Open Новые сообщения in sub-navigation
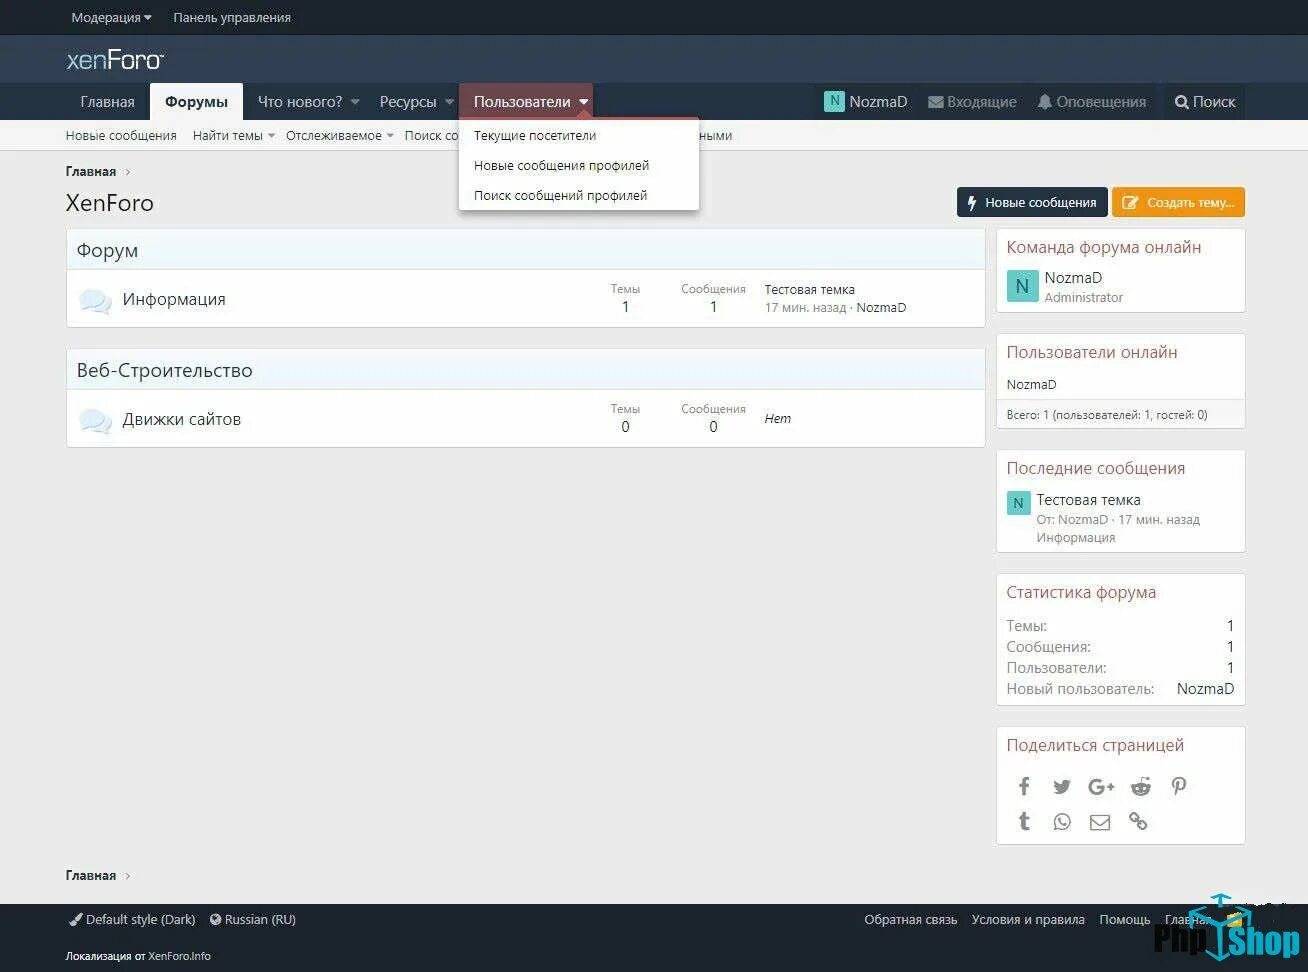The image size is (1308, 972). click(x=121, y=136)
